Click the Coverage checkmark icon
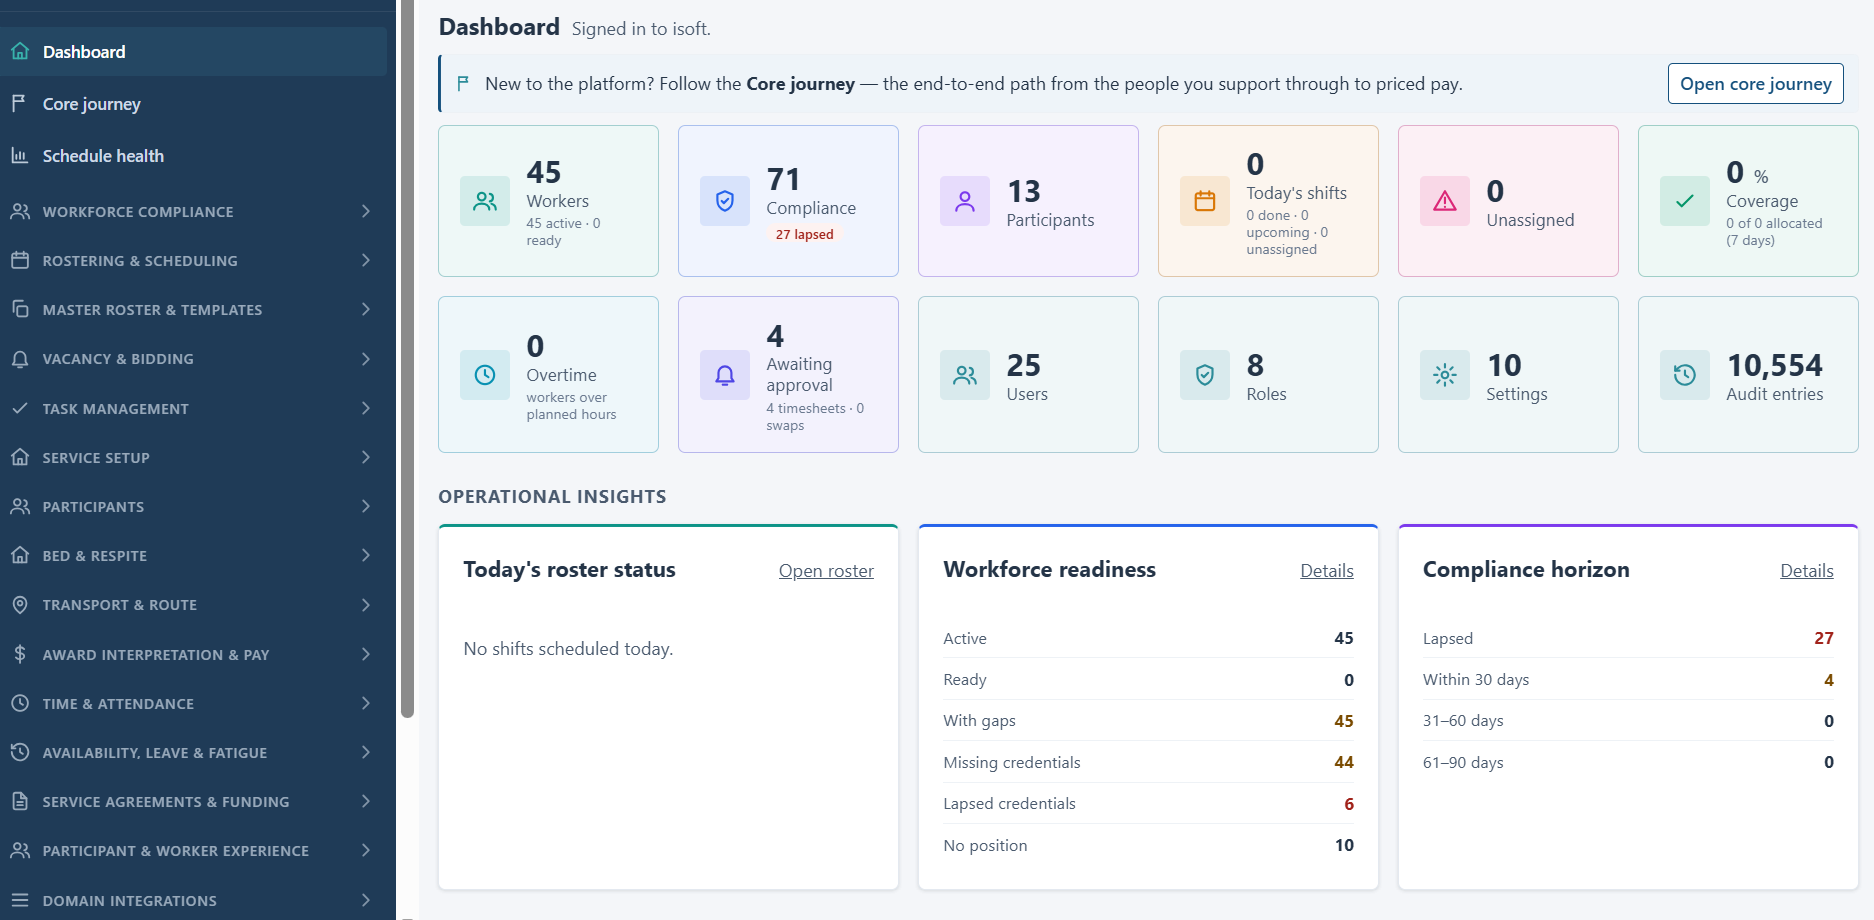This screenshot has width=1874, height=920. pos(1685,201)
